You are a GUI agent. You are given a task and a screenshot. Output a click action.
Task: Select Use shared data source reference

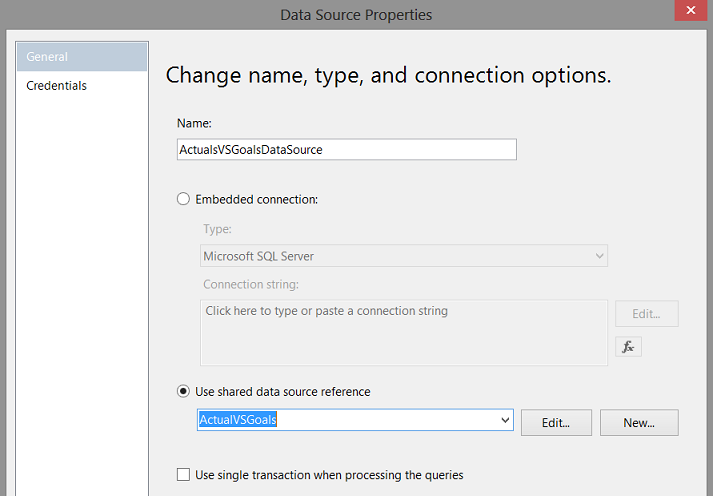click(x=183, y=392)
